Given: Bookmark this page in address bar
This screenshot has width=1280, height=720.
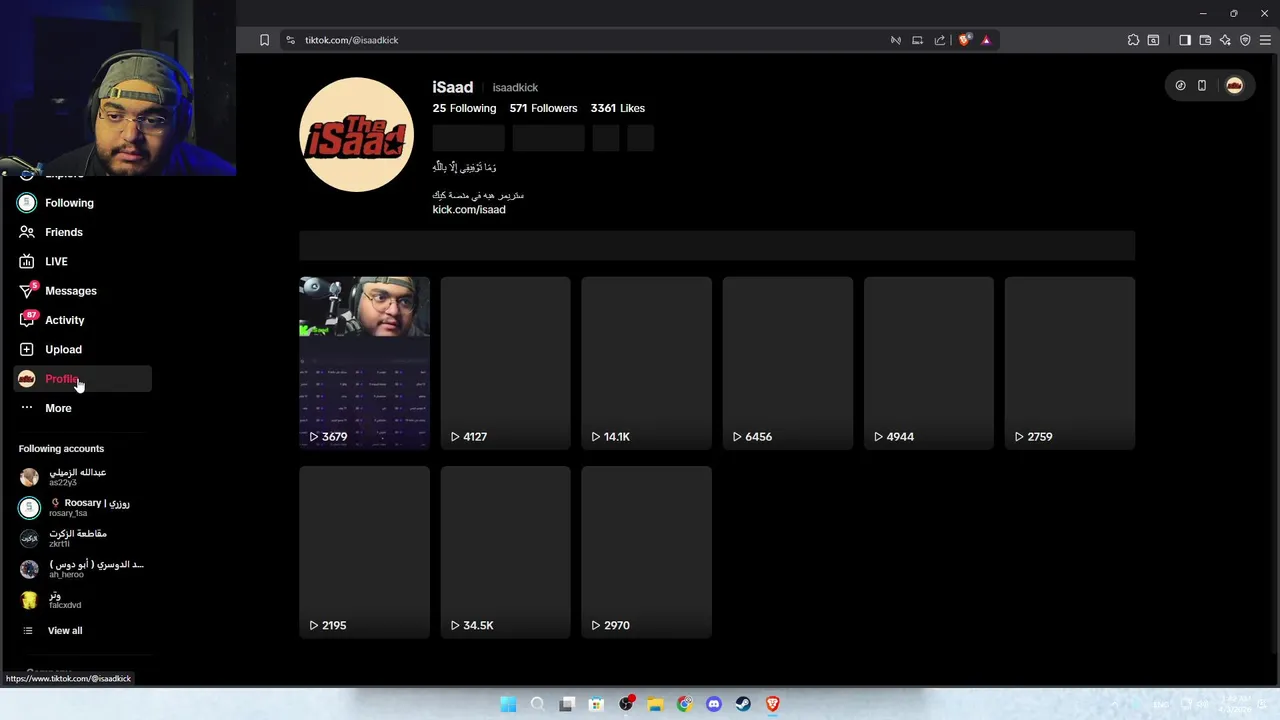Looking at the screenshot, I should 264,40.
